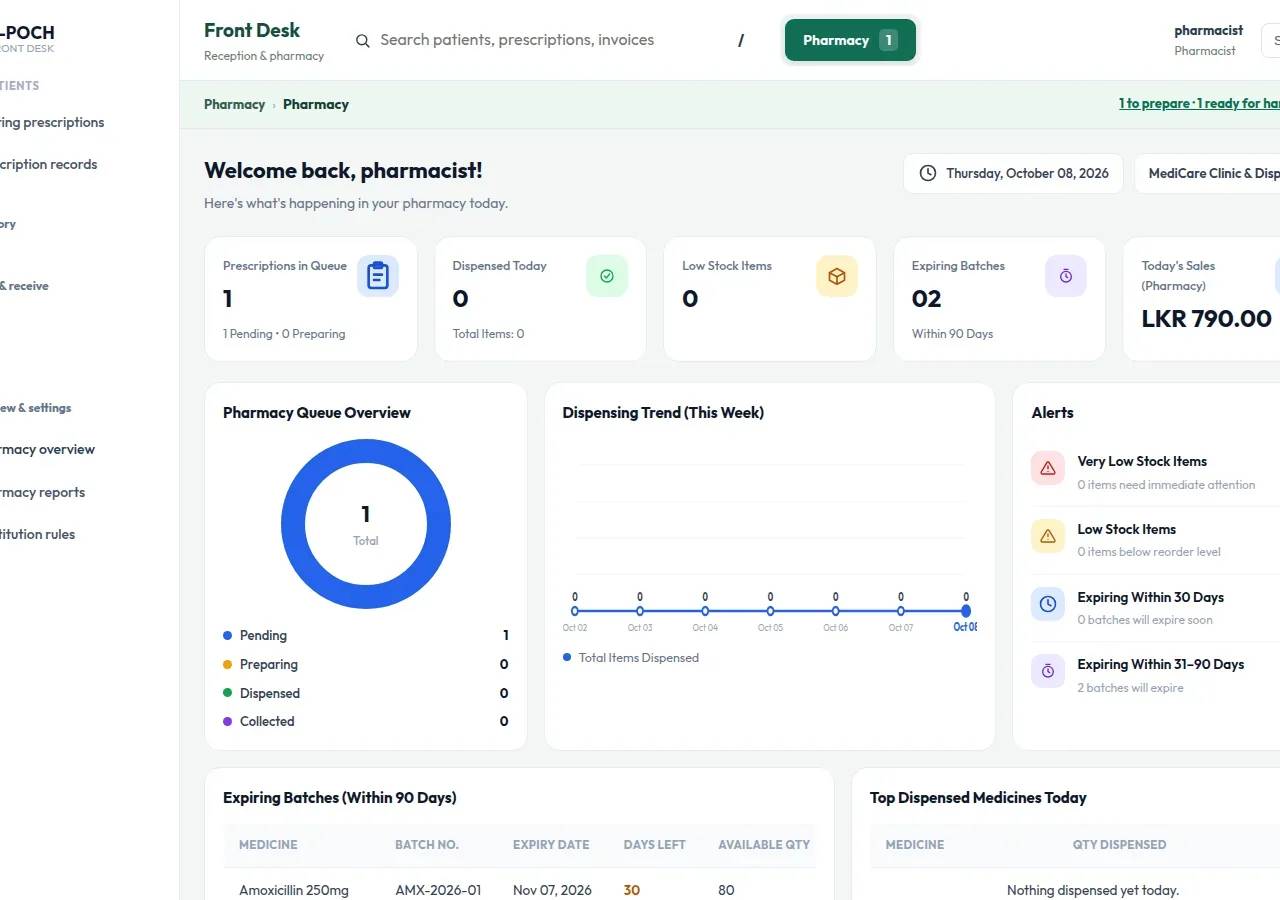Viewport: 1280px width, 900px height.
Task: Click the purple timer icon for Expiring 31–90 Days
Action: coord(1048,671)
